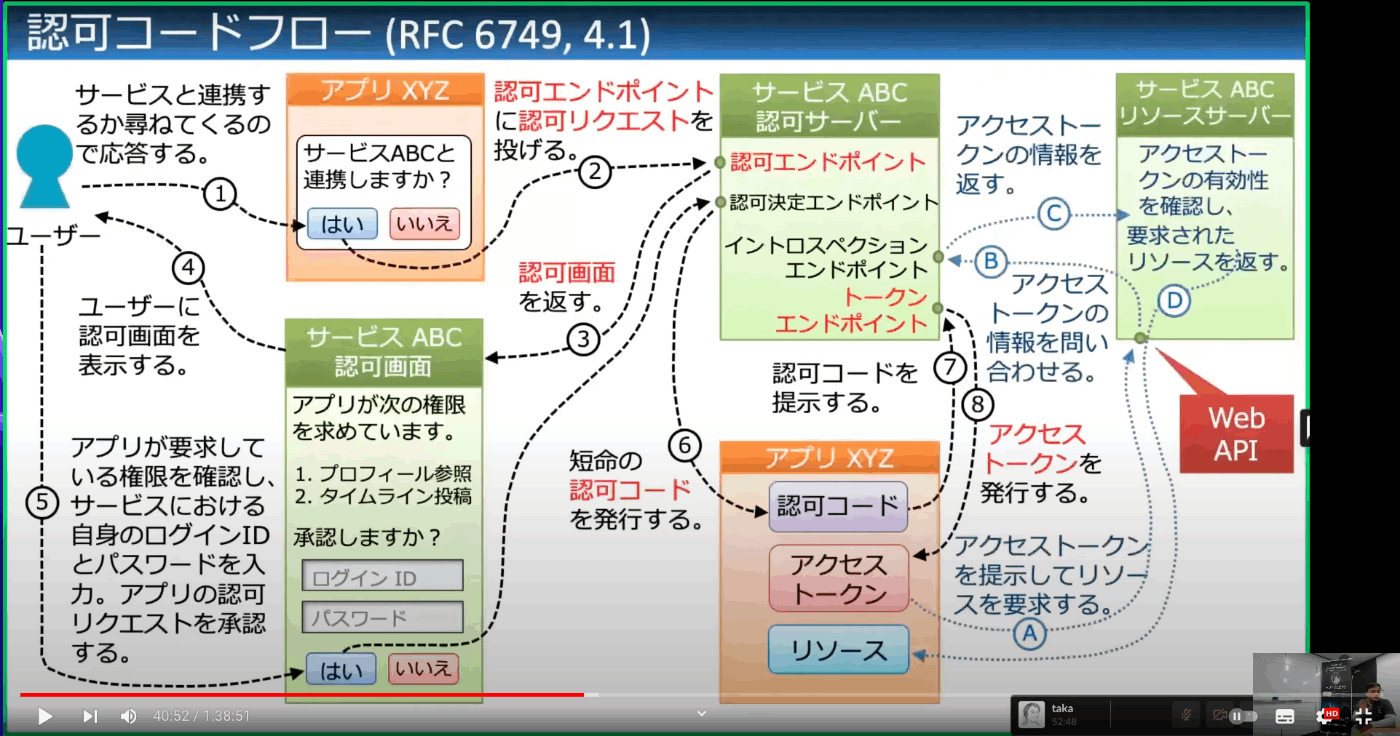
Task: Click the パスワード input field
Action: 382,617
